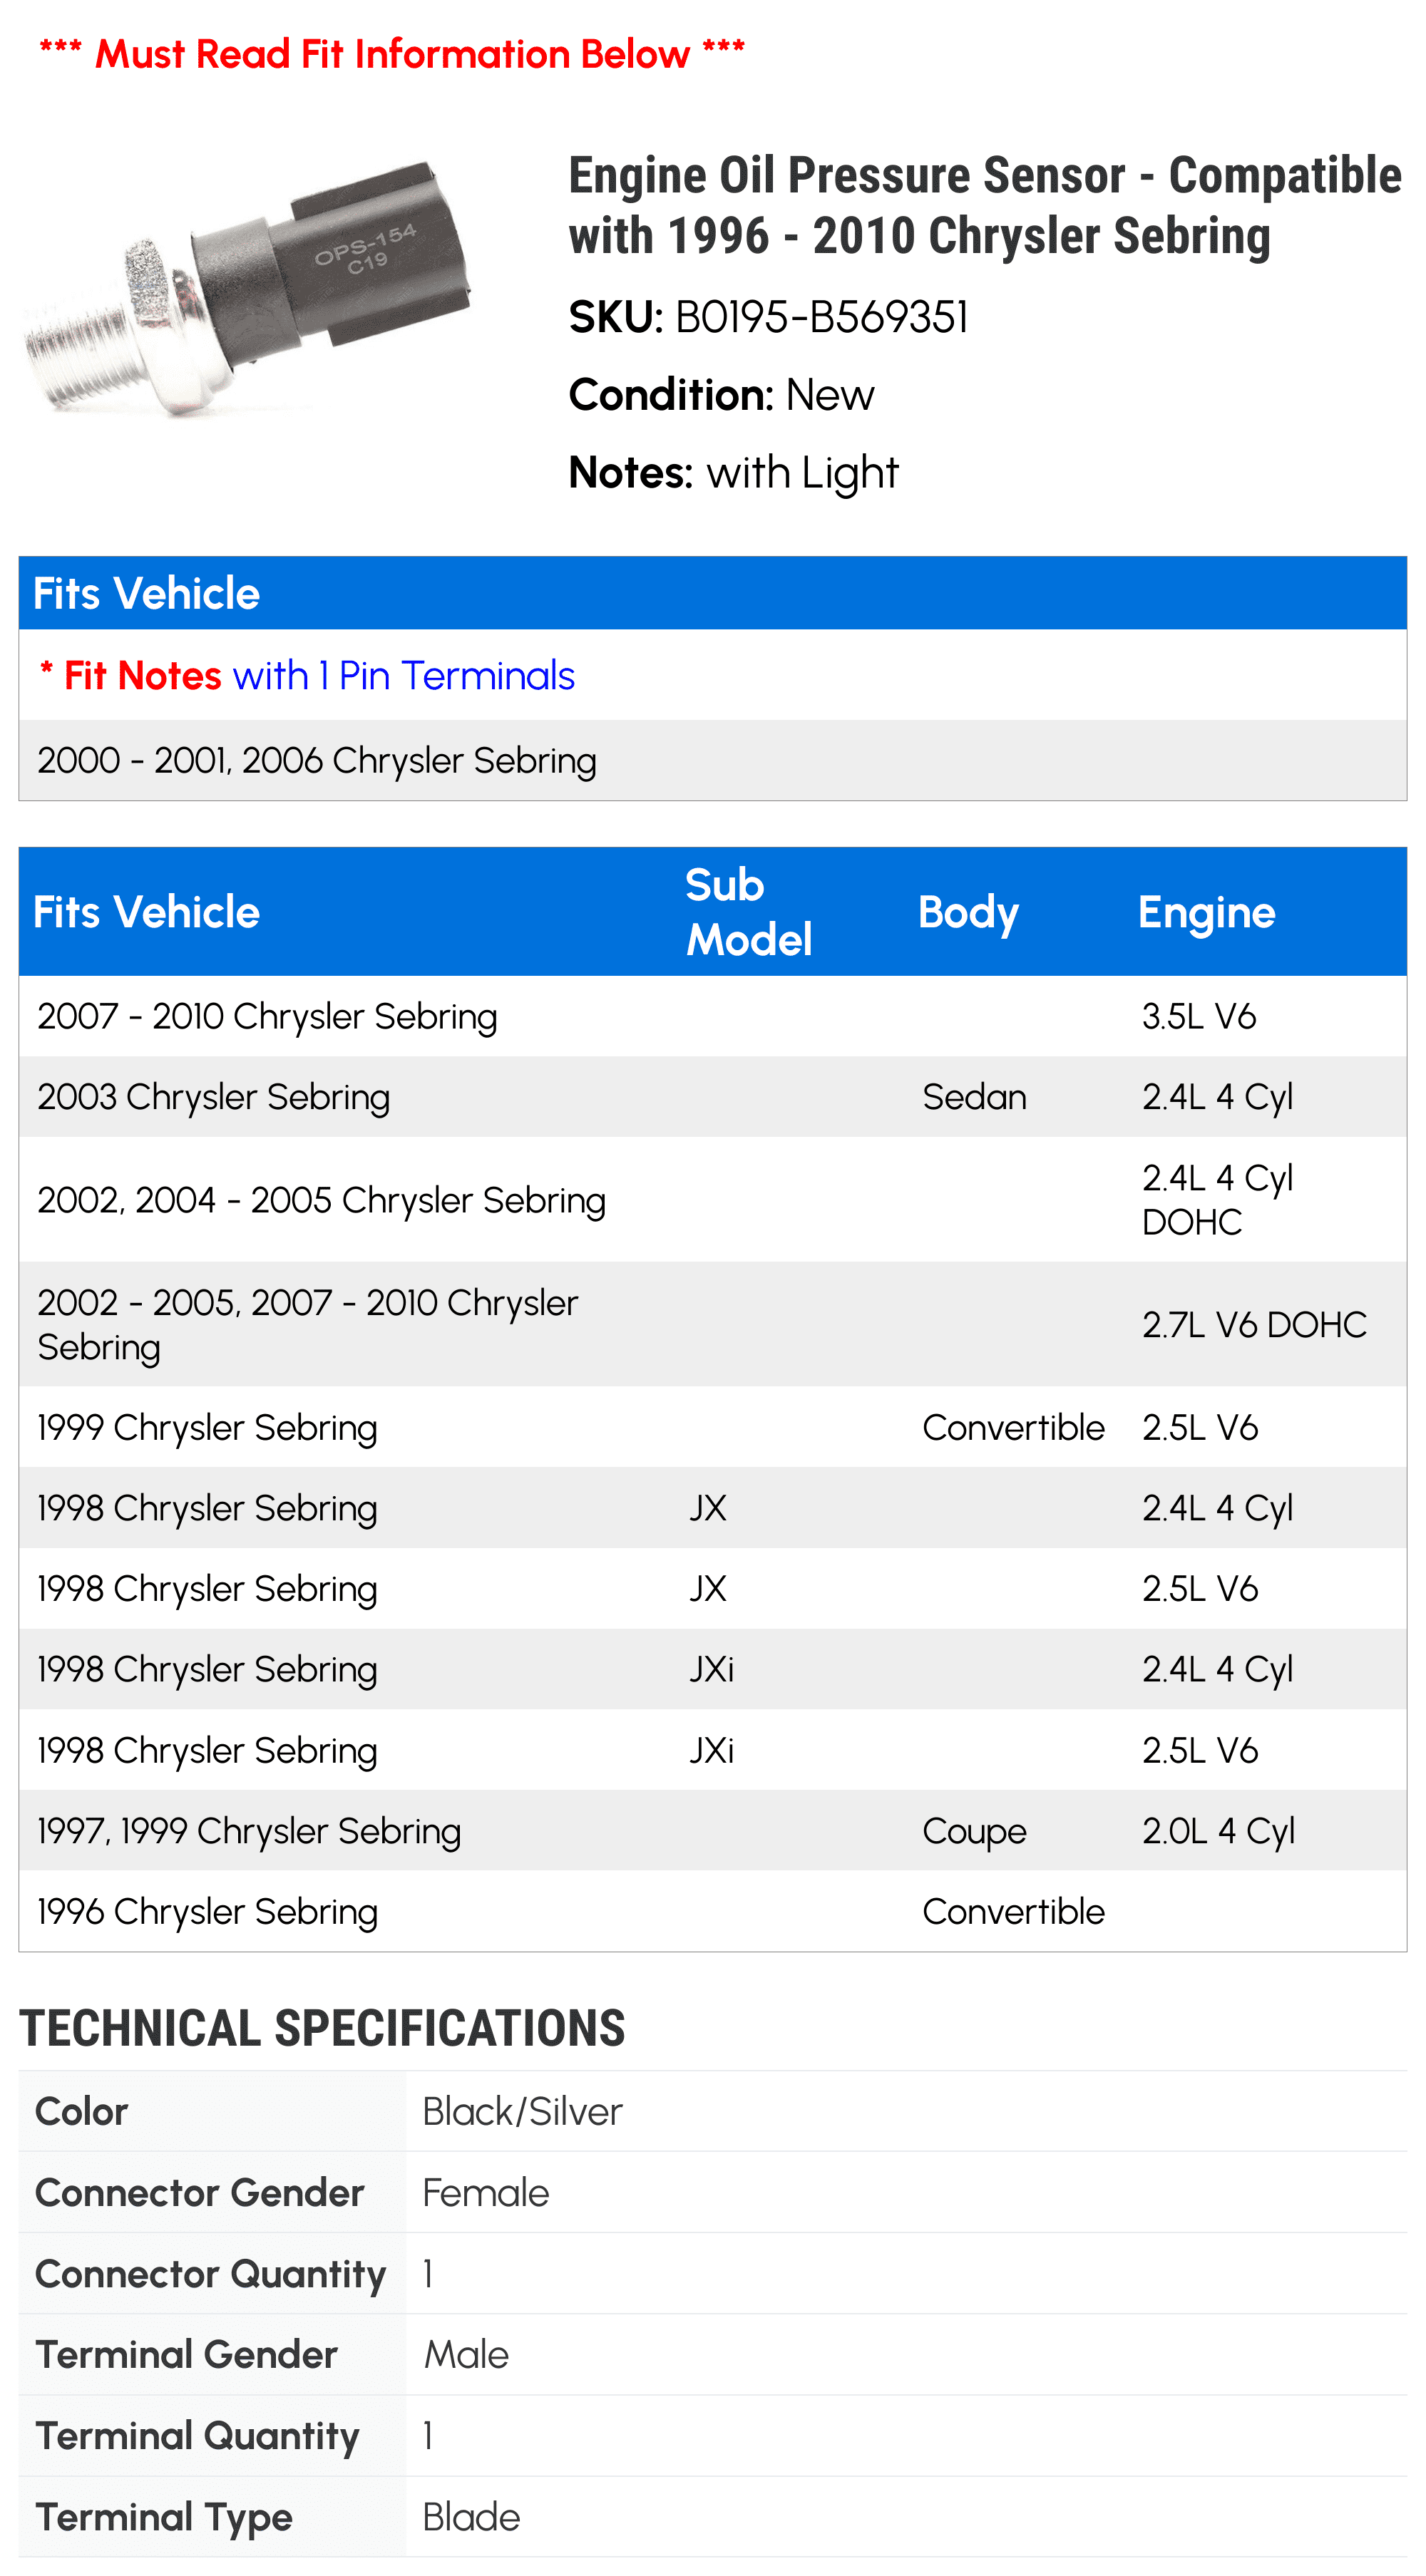Select the Connector Gender Female row
Image resolution: width=1426 pixels, height=2576 pixels.
[x=713, y=2192]
